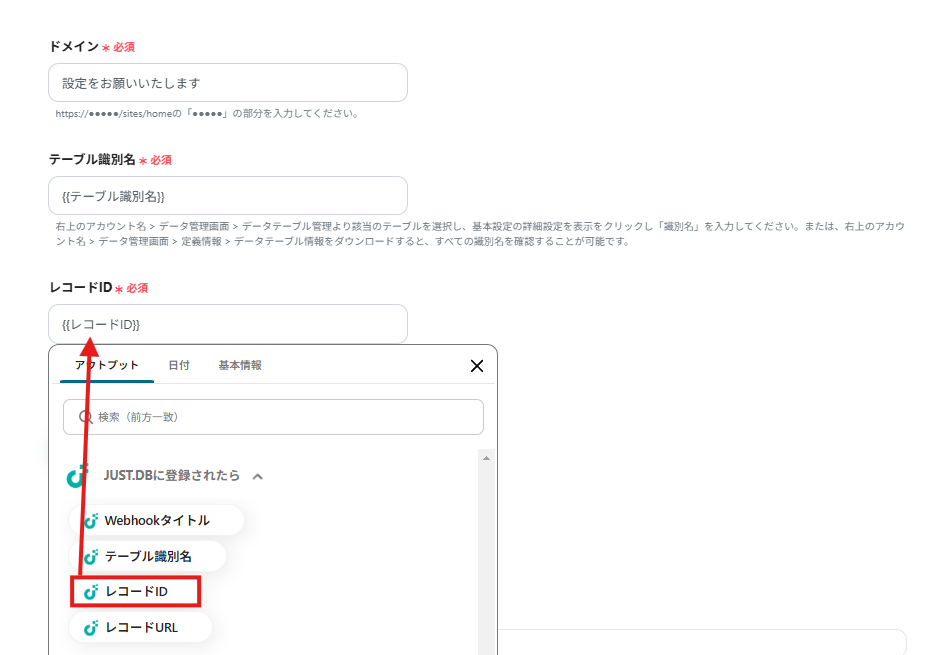Click the レコードID input field
The width and height of the screenshot is (927, 655).
(x=228, y=323)
